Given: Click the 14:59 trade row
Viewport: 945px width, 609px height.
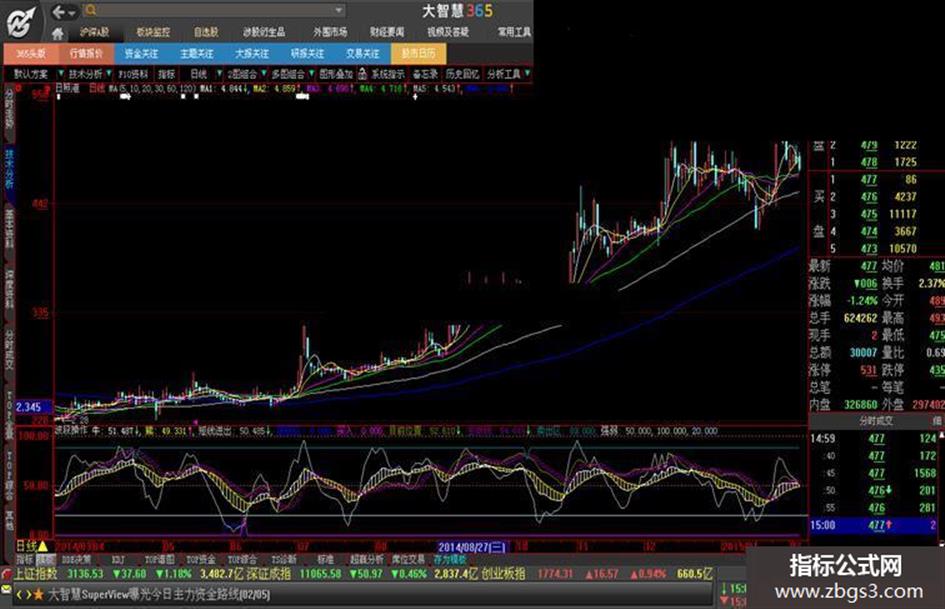Looking at the screenshot, I should [873, 438].
